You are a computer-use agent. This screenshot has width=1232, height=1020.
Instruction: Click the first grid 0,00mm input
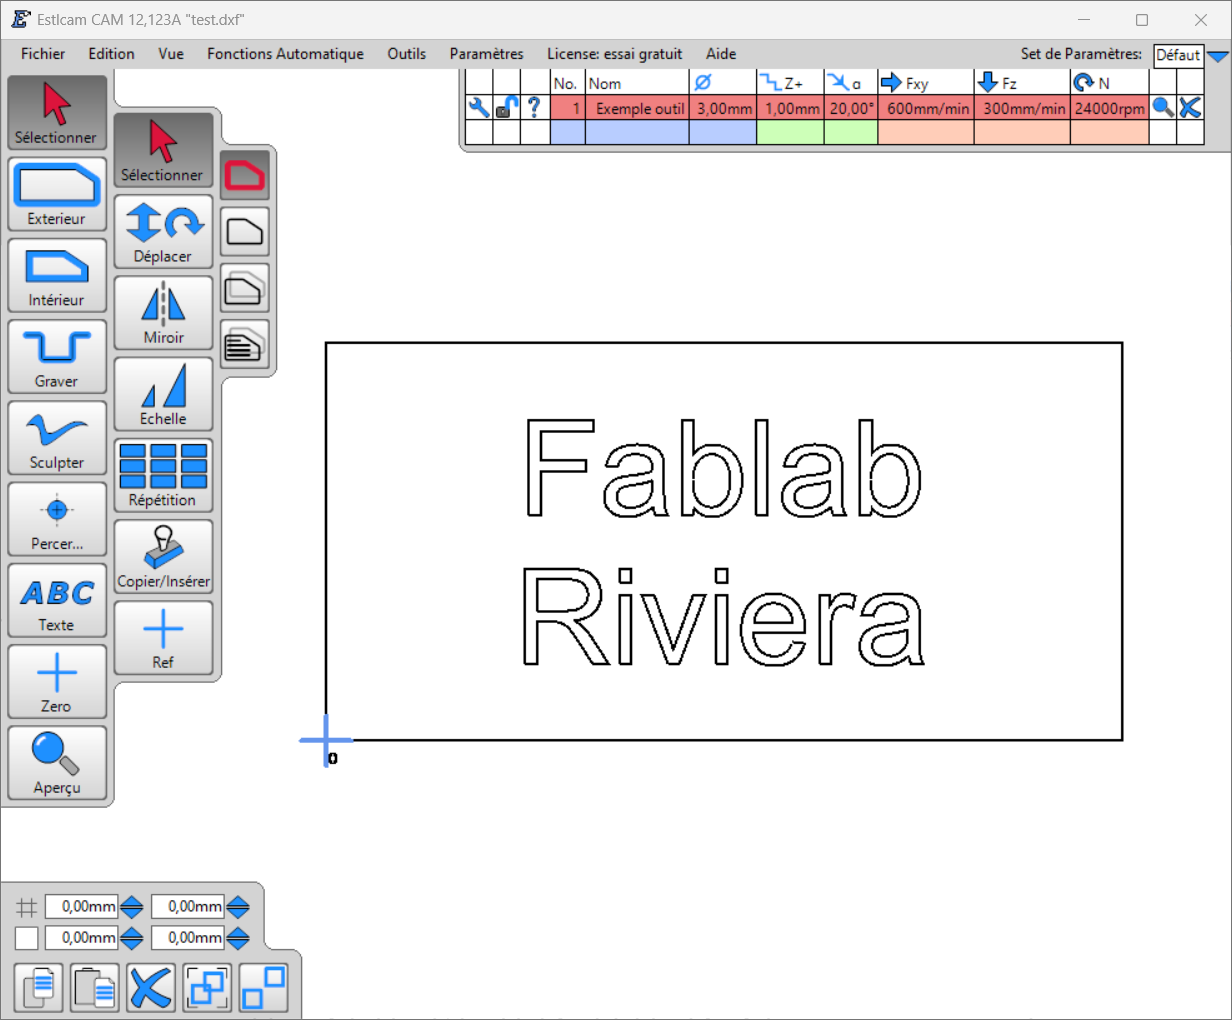click(81, 907)
